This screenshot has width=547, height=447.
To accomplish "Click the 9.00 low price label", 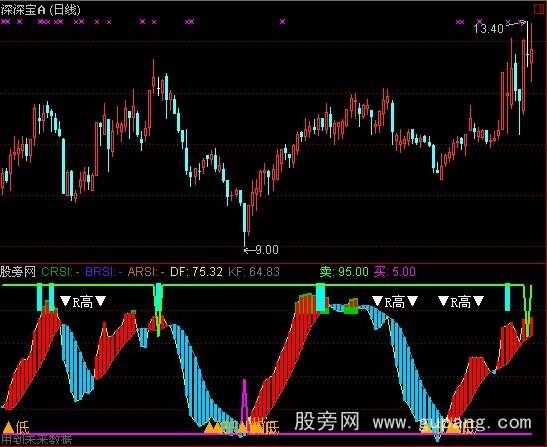I will click(267, 250).
